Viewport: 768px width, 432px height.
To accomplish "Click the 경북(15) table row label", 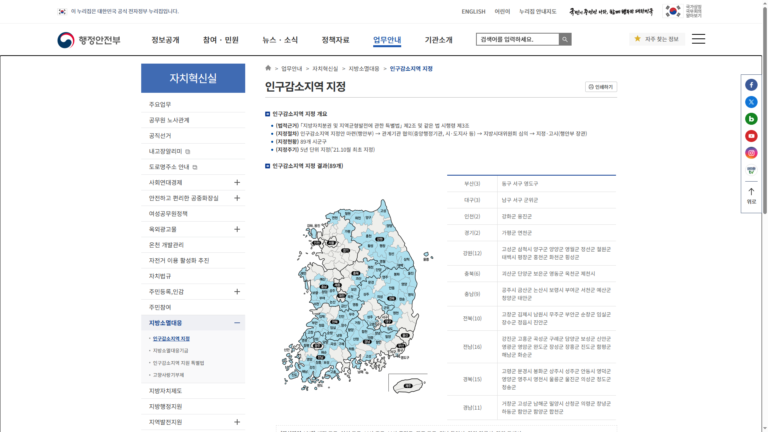I will tap(472, 379).
